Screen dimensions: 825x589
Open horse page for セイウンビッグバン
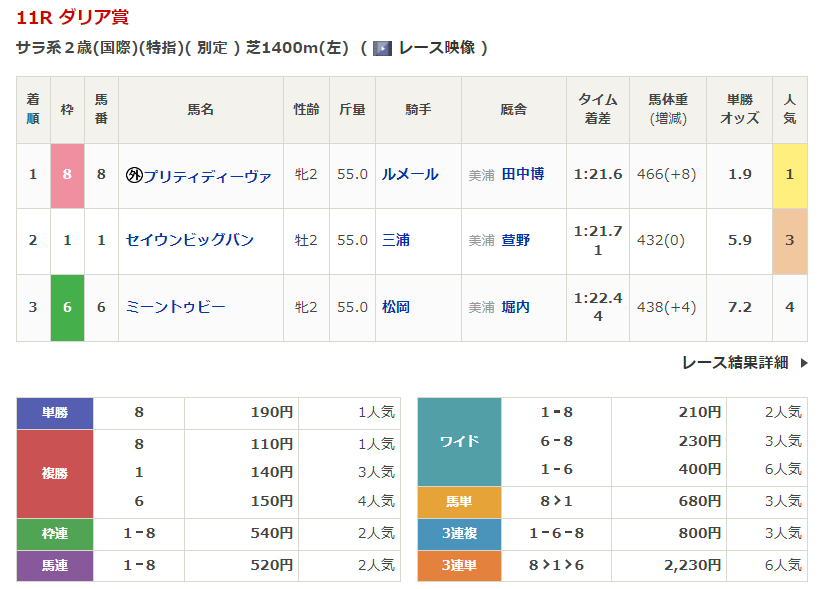click(190, 240)
